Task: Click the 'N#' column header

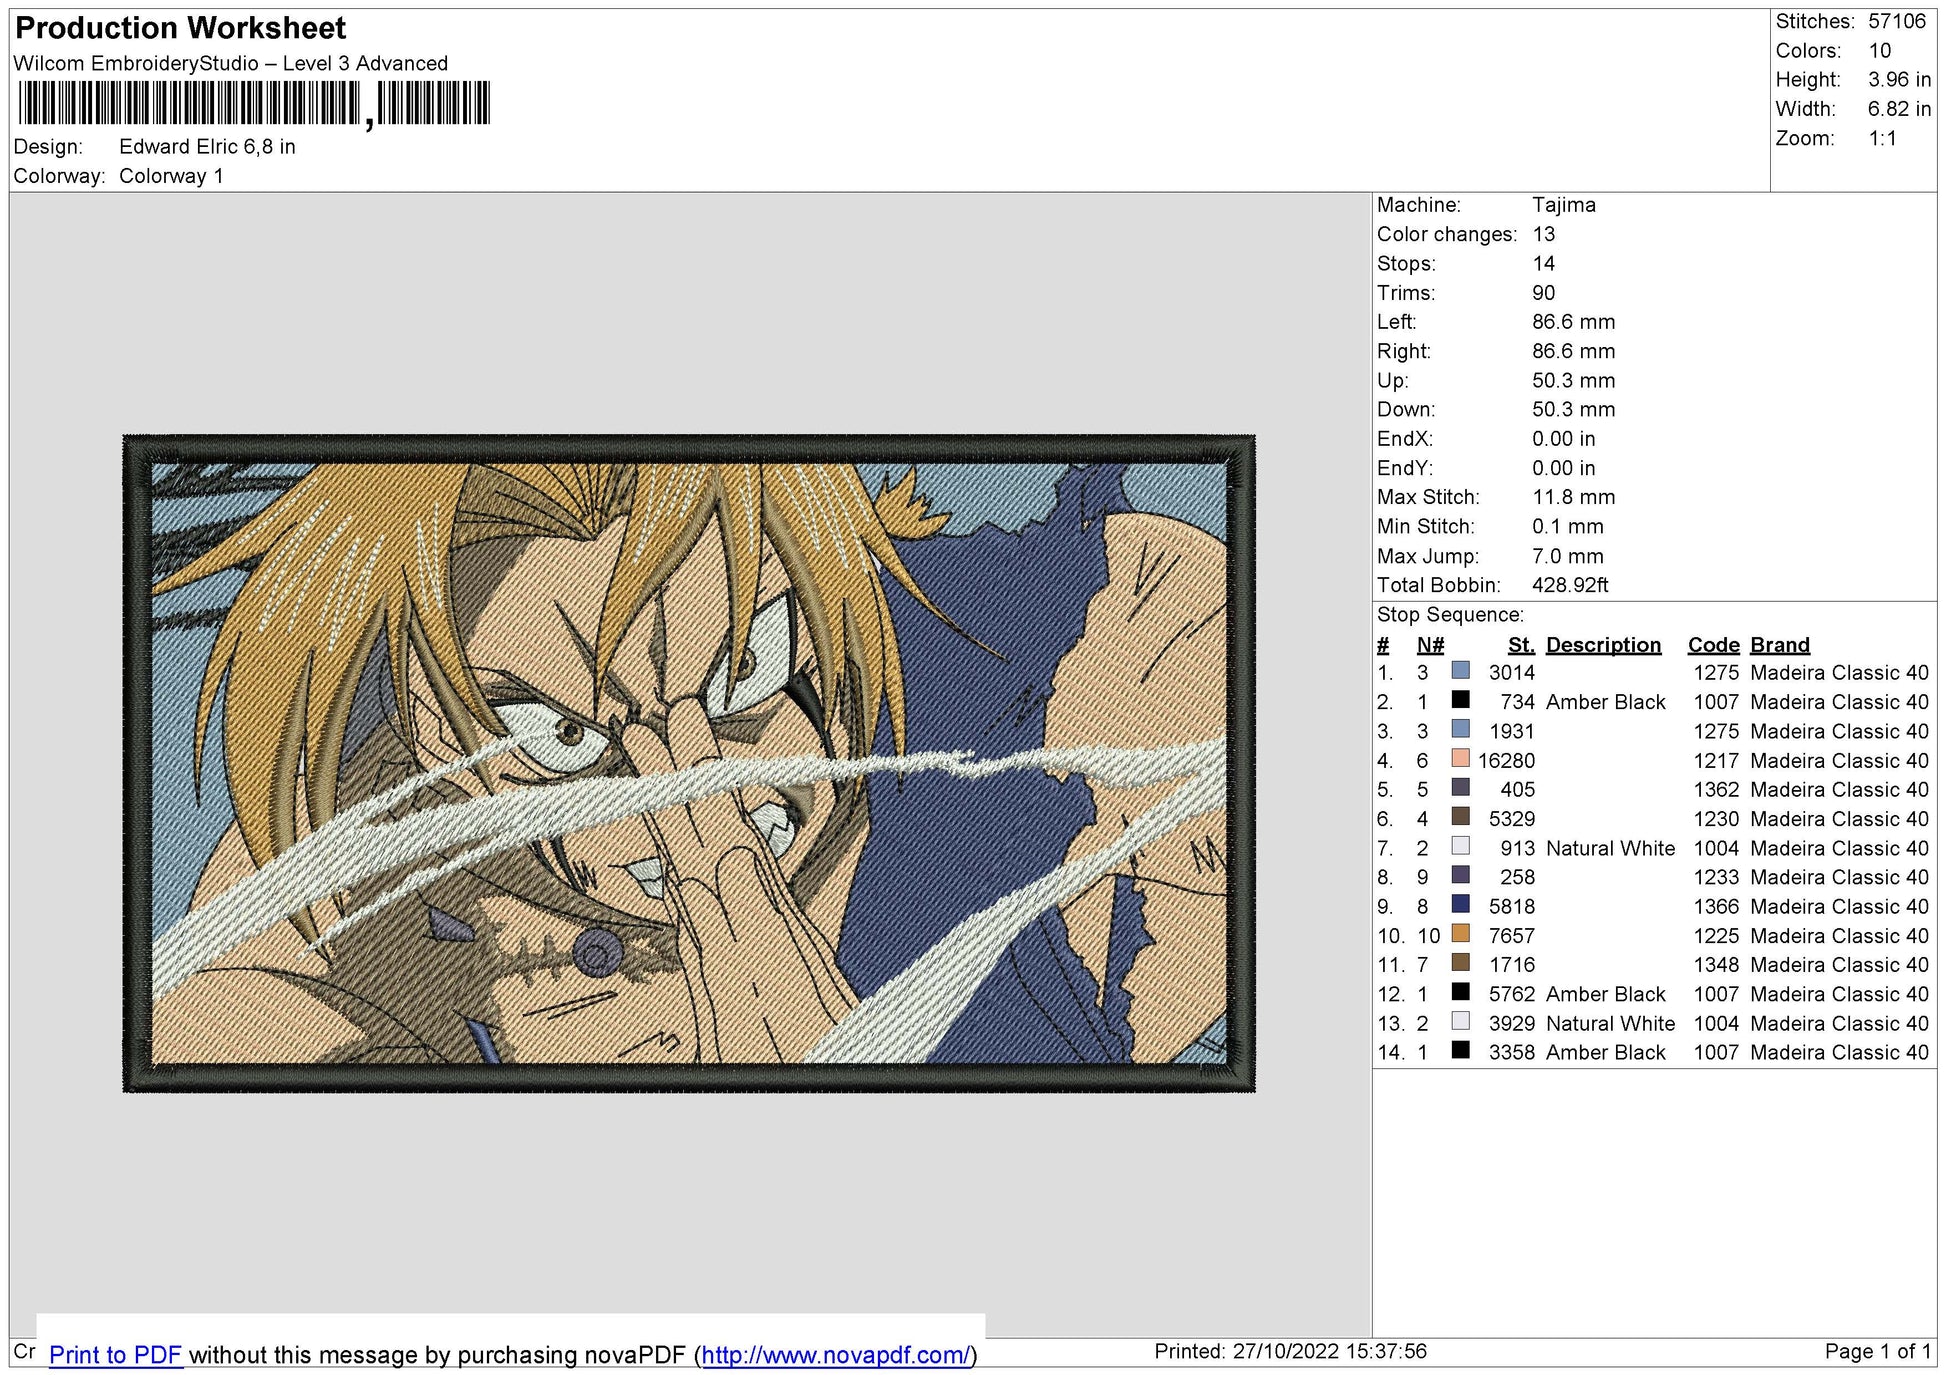Action: [1430, 645]
